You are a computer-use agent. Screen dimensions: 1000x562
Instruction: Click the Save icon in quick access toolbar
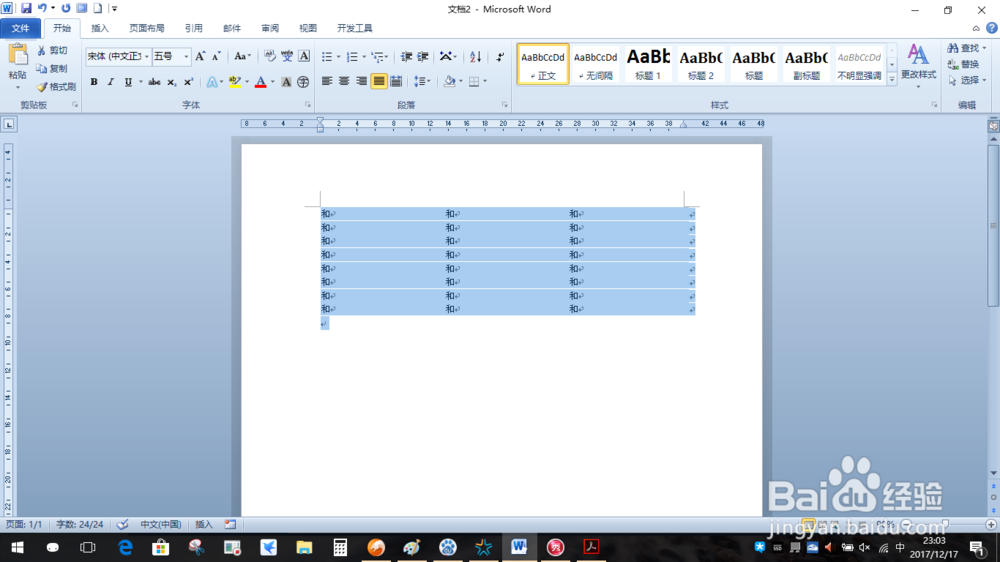26,8
